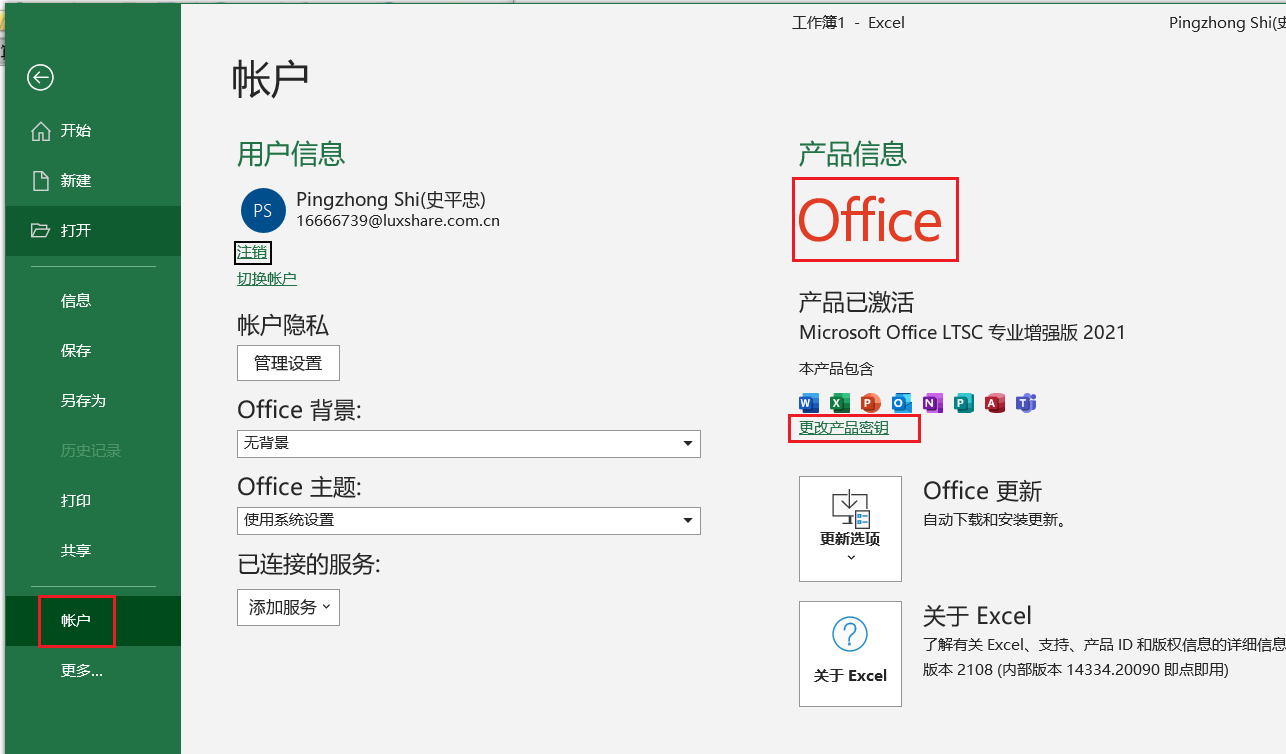Image resolution: width=1286 pixels, height=754 pixels.
Task: Select the 打开 sidebar label
Action: [x=76, y=231]
